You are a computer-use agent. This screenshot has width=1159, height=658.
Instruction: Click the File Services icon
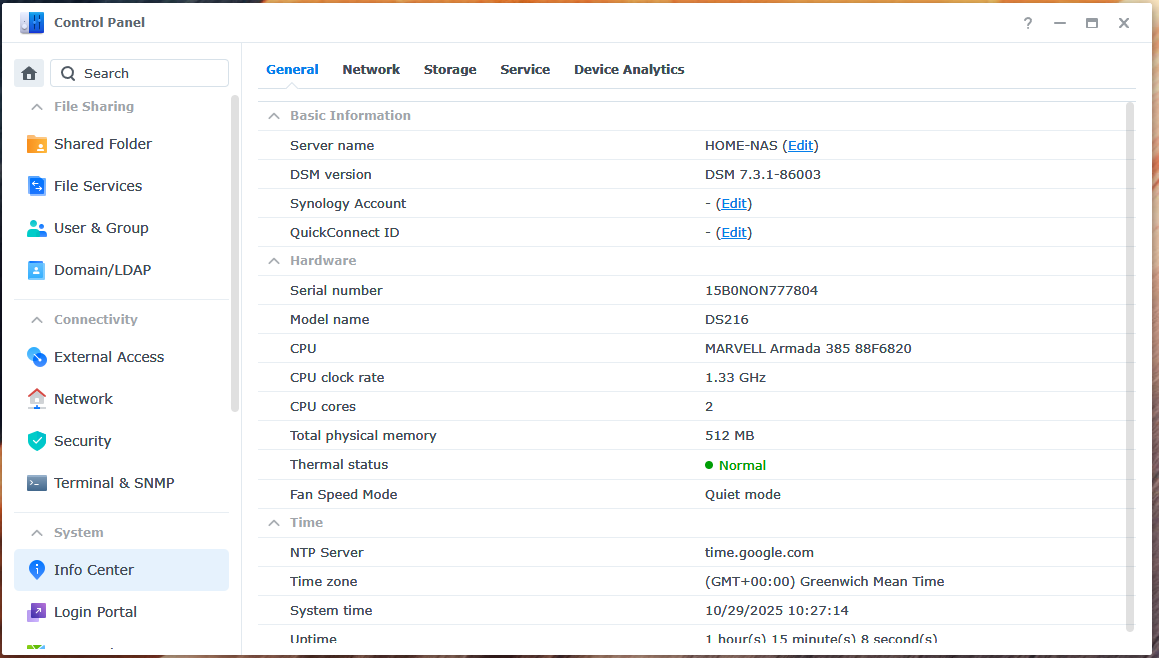coord(36,186)
